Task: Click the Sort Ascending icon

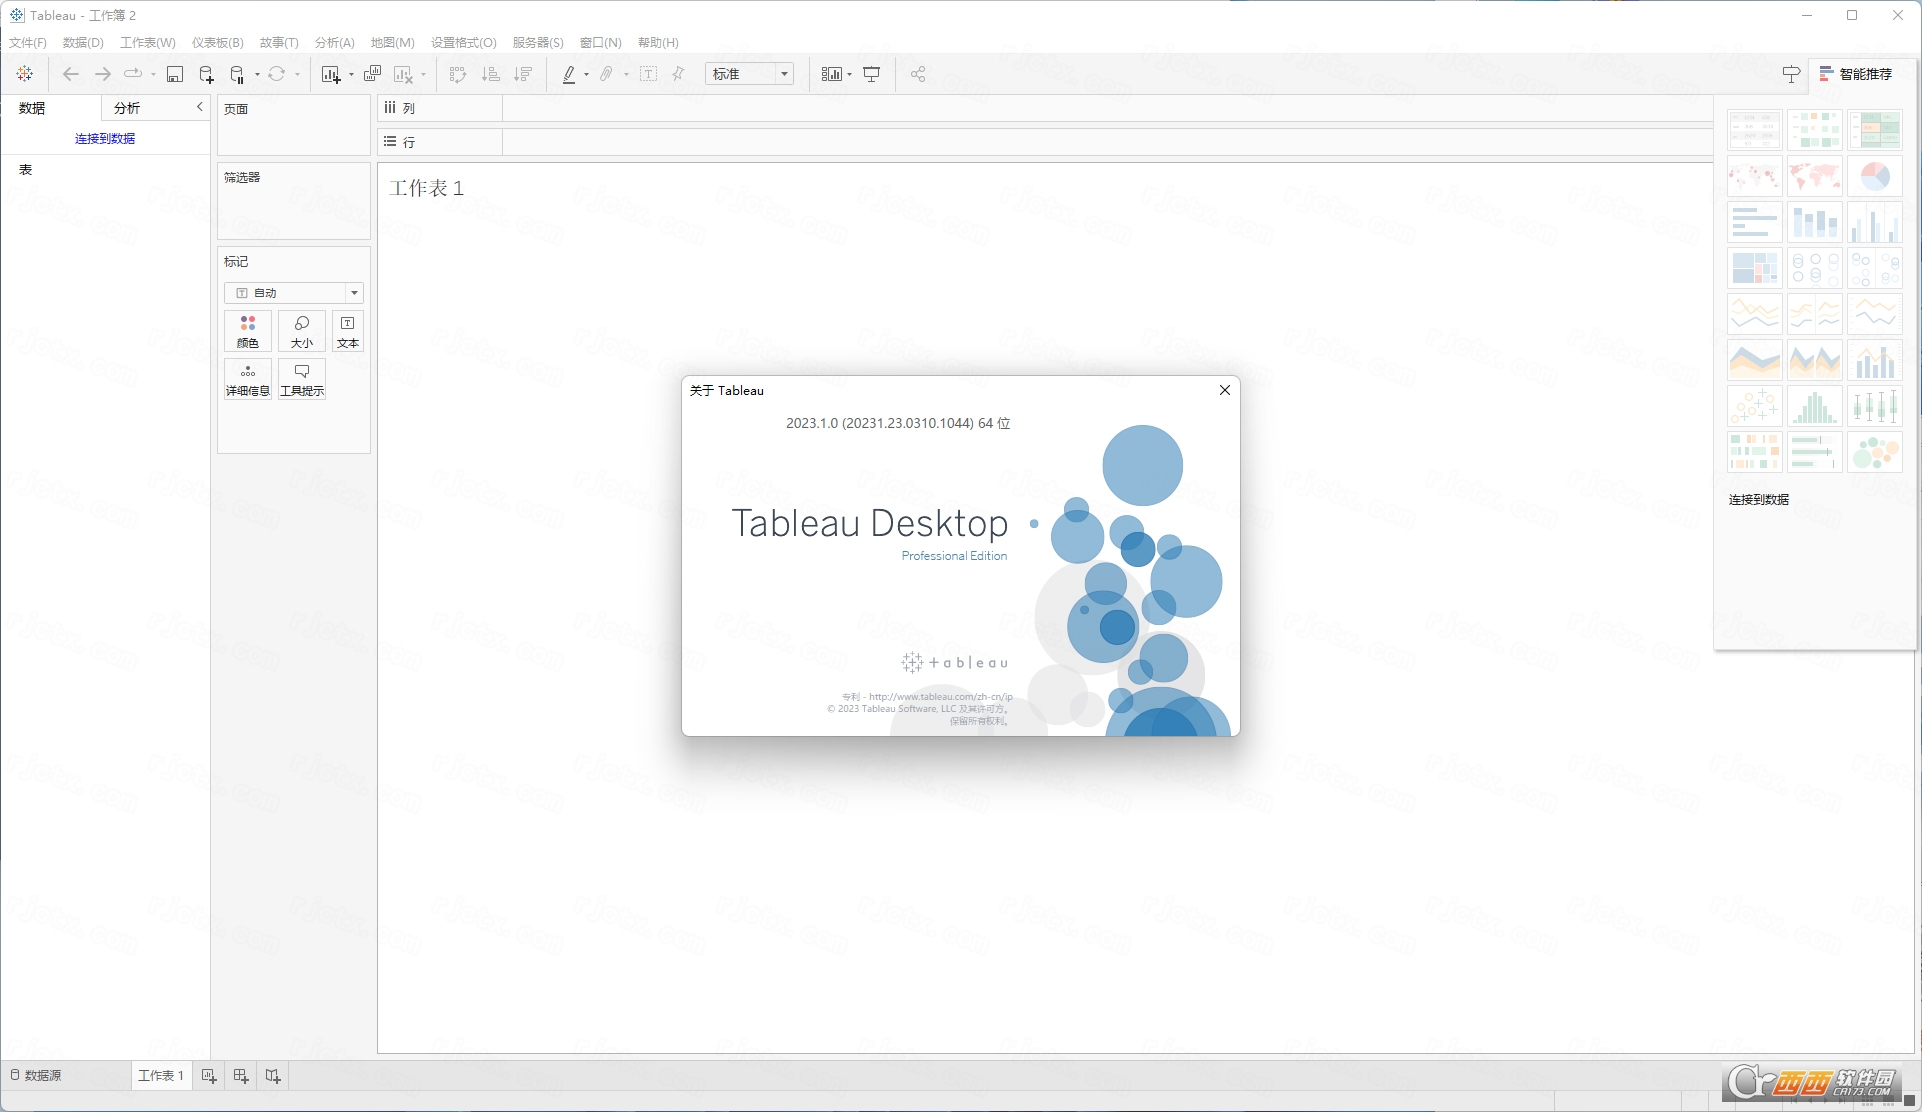Action: point(490,74)
